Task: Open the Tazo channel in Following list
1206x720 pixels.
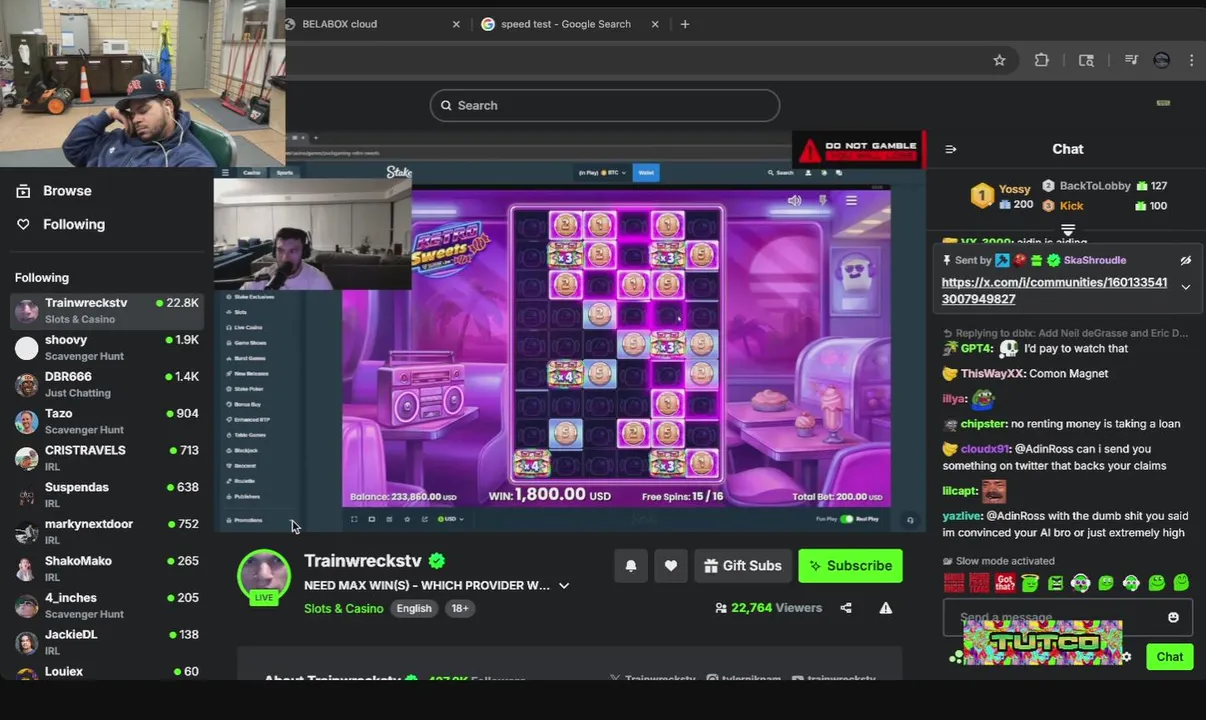Action: 107,421
